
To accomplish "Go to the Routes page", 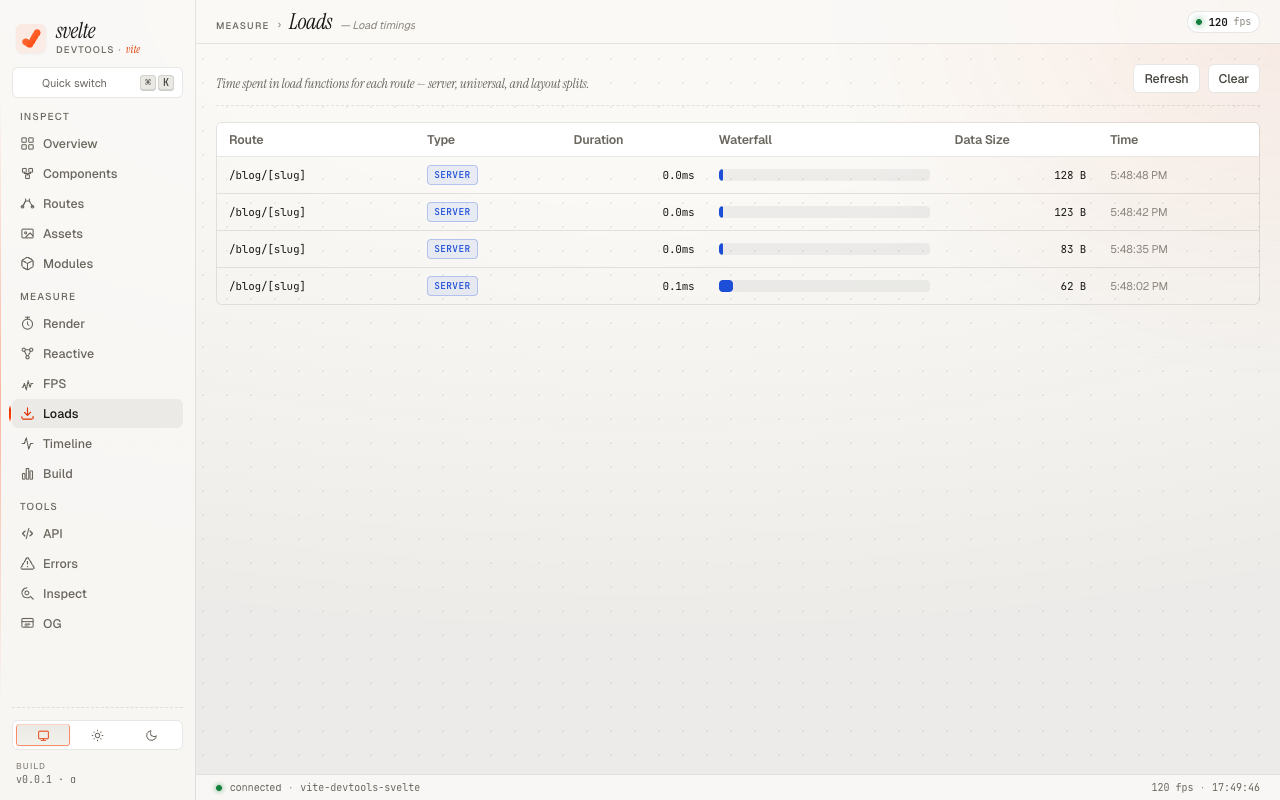I will [97, 204].
